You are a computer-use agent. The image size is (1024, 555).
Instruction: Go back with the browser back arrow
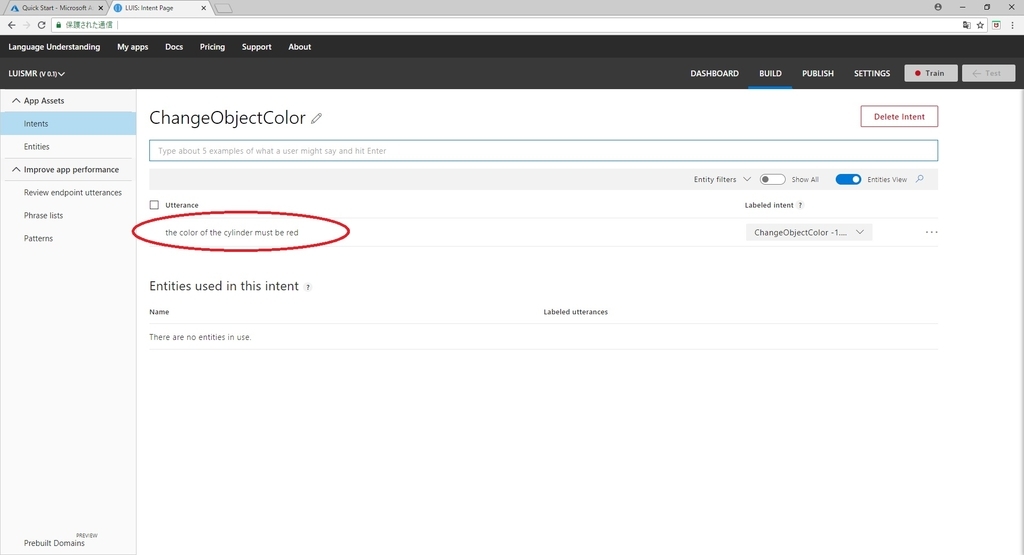pos(11,25)
